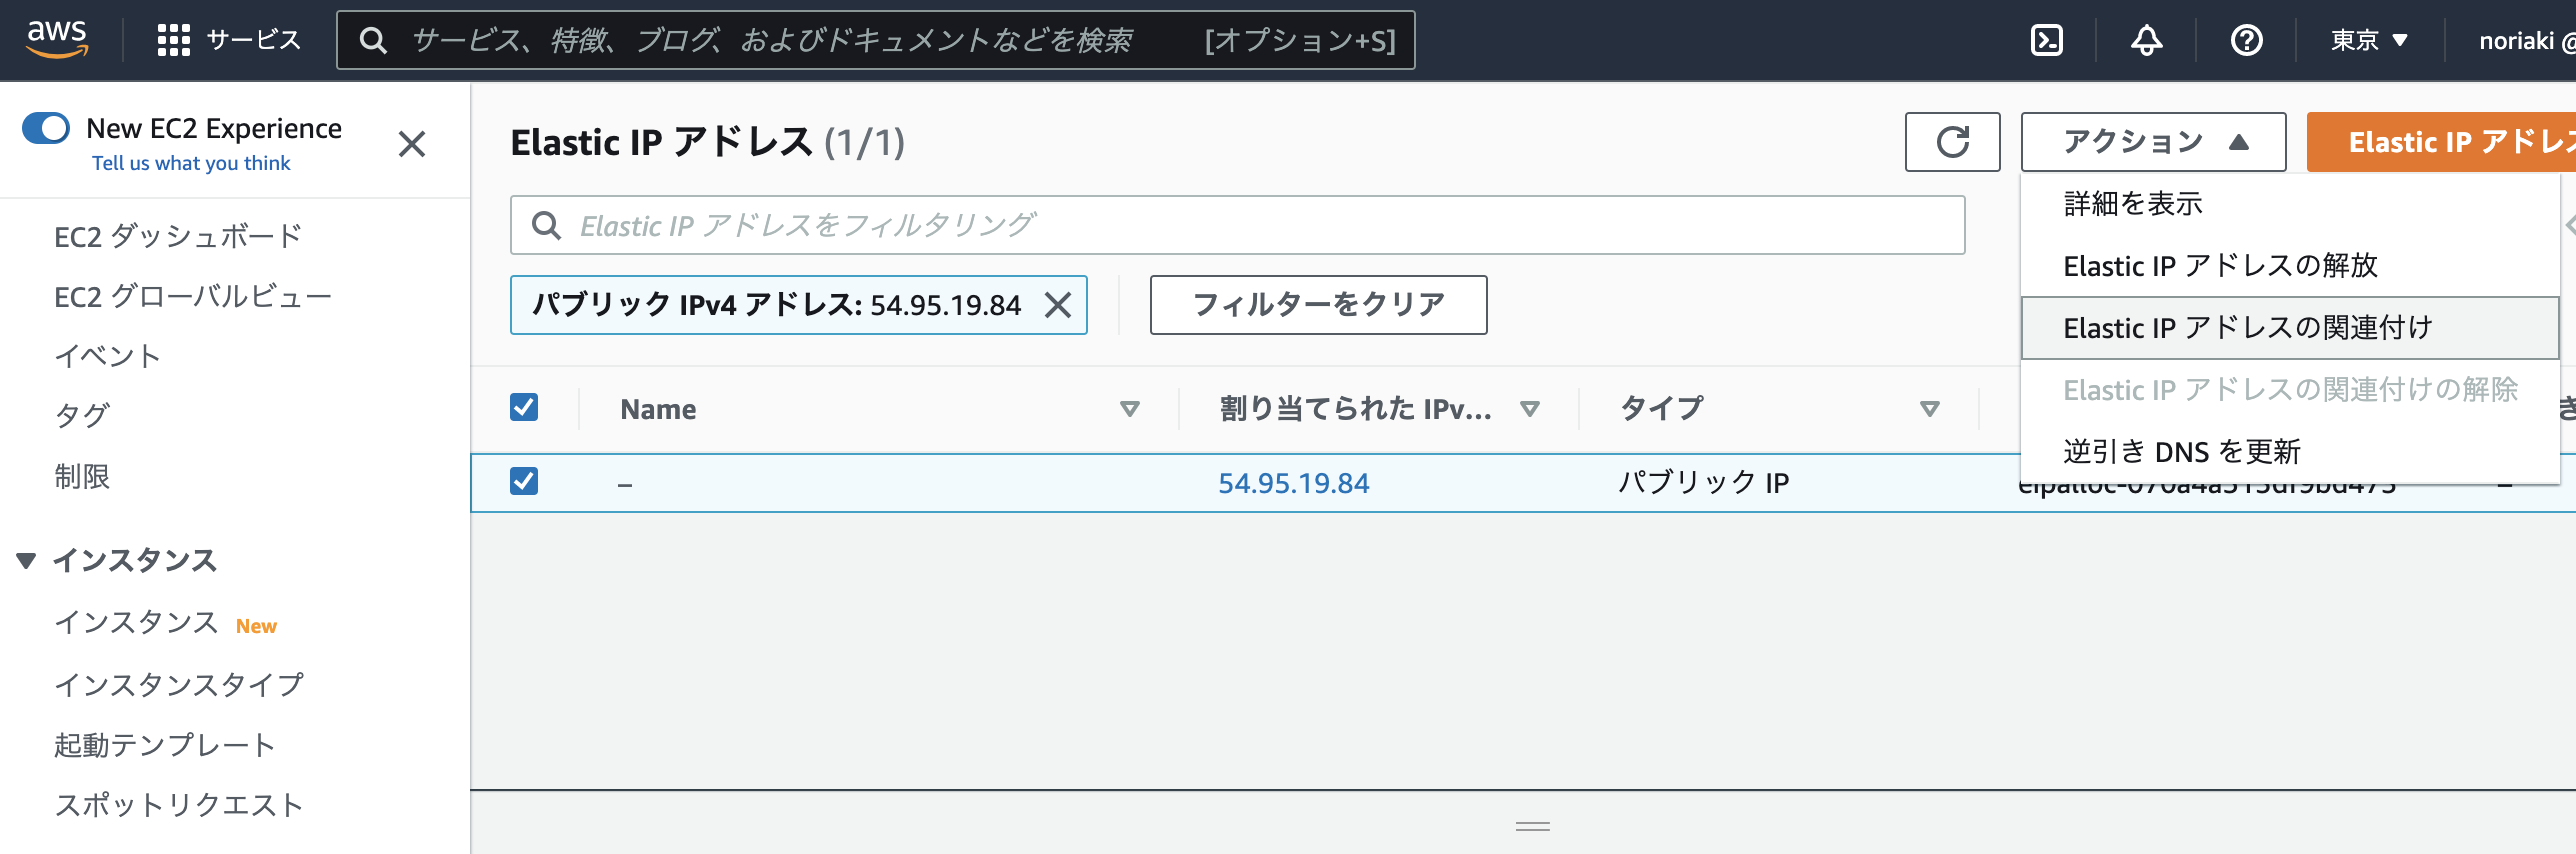The height and width of the screenshot is (854, 2576).
Task: Select Elastic IP アドレスの解放 menu item
Action: coord(2290,266)
